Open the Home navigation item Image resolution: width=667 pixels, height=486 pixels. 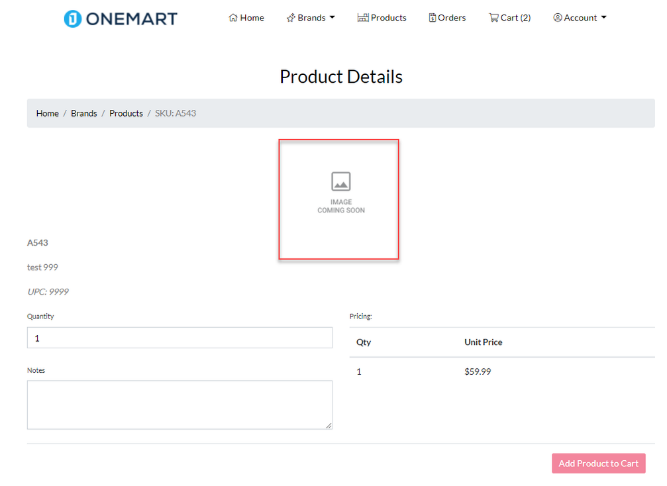pos(246,18)
